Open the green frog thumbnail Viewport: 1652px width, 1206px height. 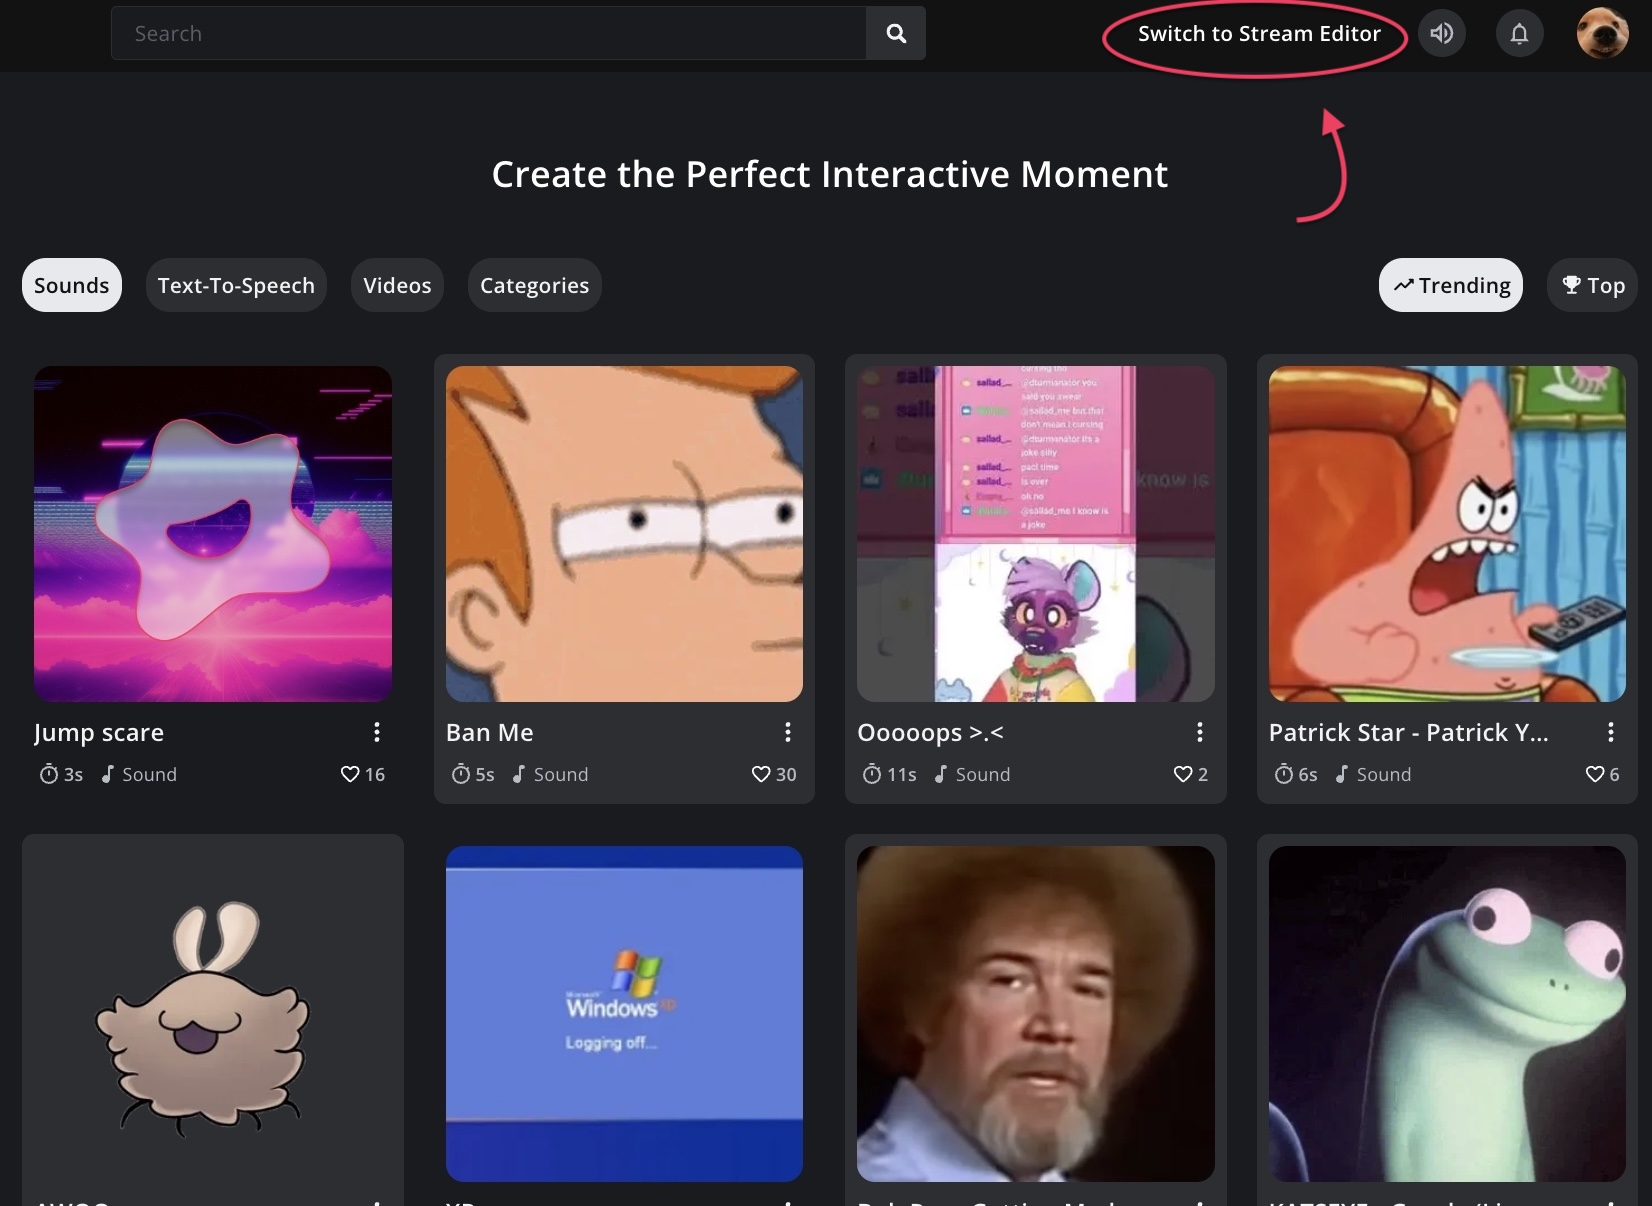pyautogui.click(x=1447, y=1014)
